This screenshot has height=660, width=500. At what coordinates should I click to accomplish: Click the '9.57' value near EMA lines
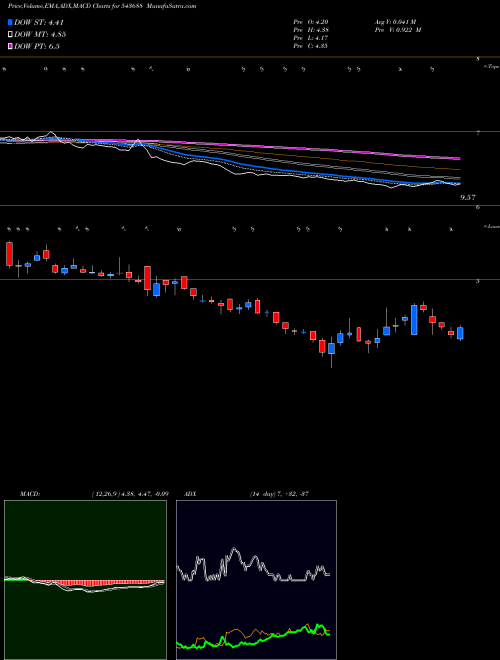tap(470, 197)
